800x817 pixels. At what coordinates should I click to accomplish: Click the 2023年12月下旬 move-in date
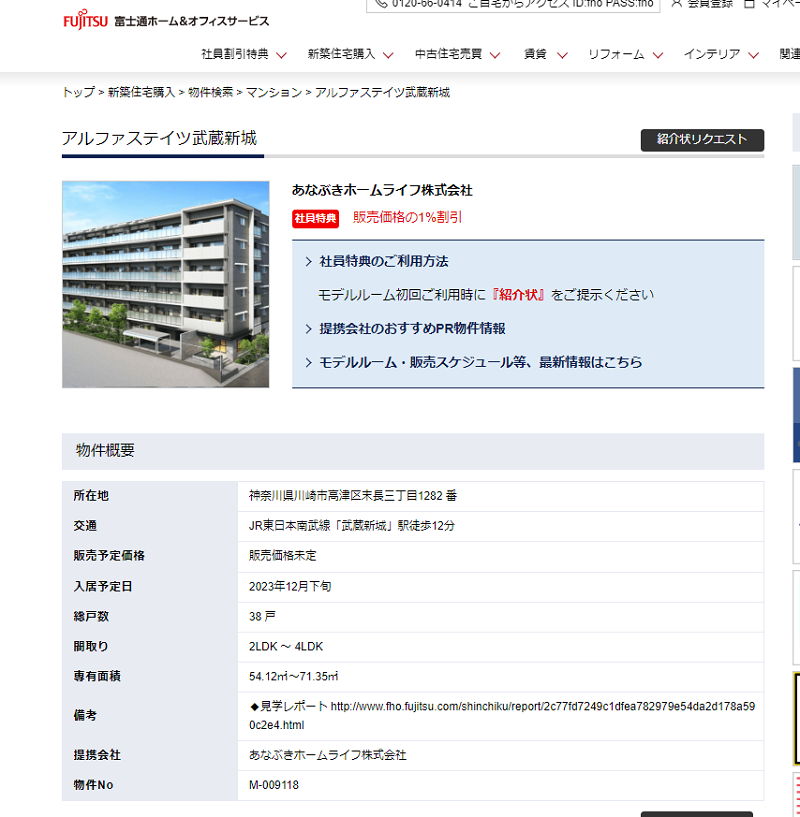pos(290,586)
